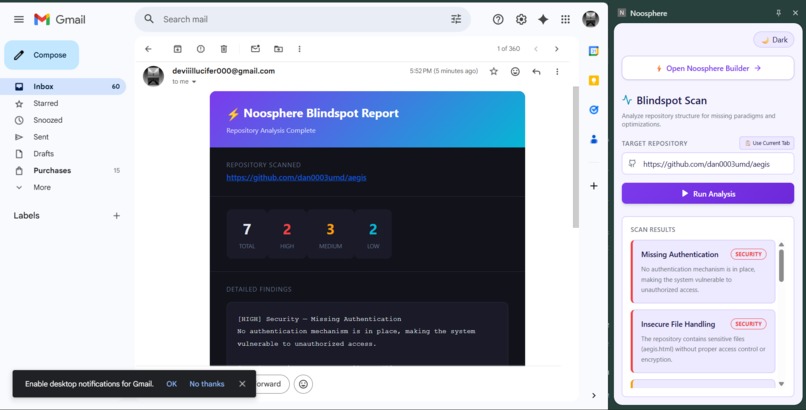Open the Support help icon

498,20
